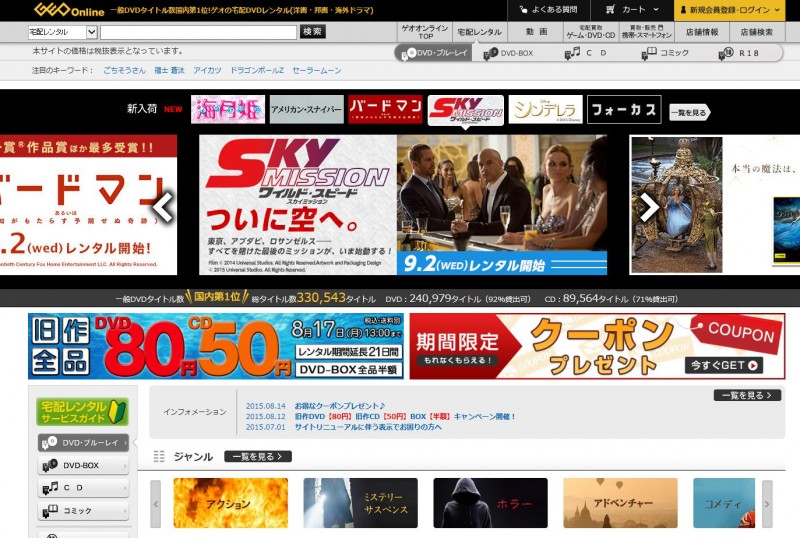Click the FAQ question mark icon
The width and height of the screenshot is (800, 538).
pos(523,10)
